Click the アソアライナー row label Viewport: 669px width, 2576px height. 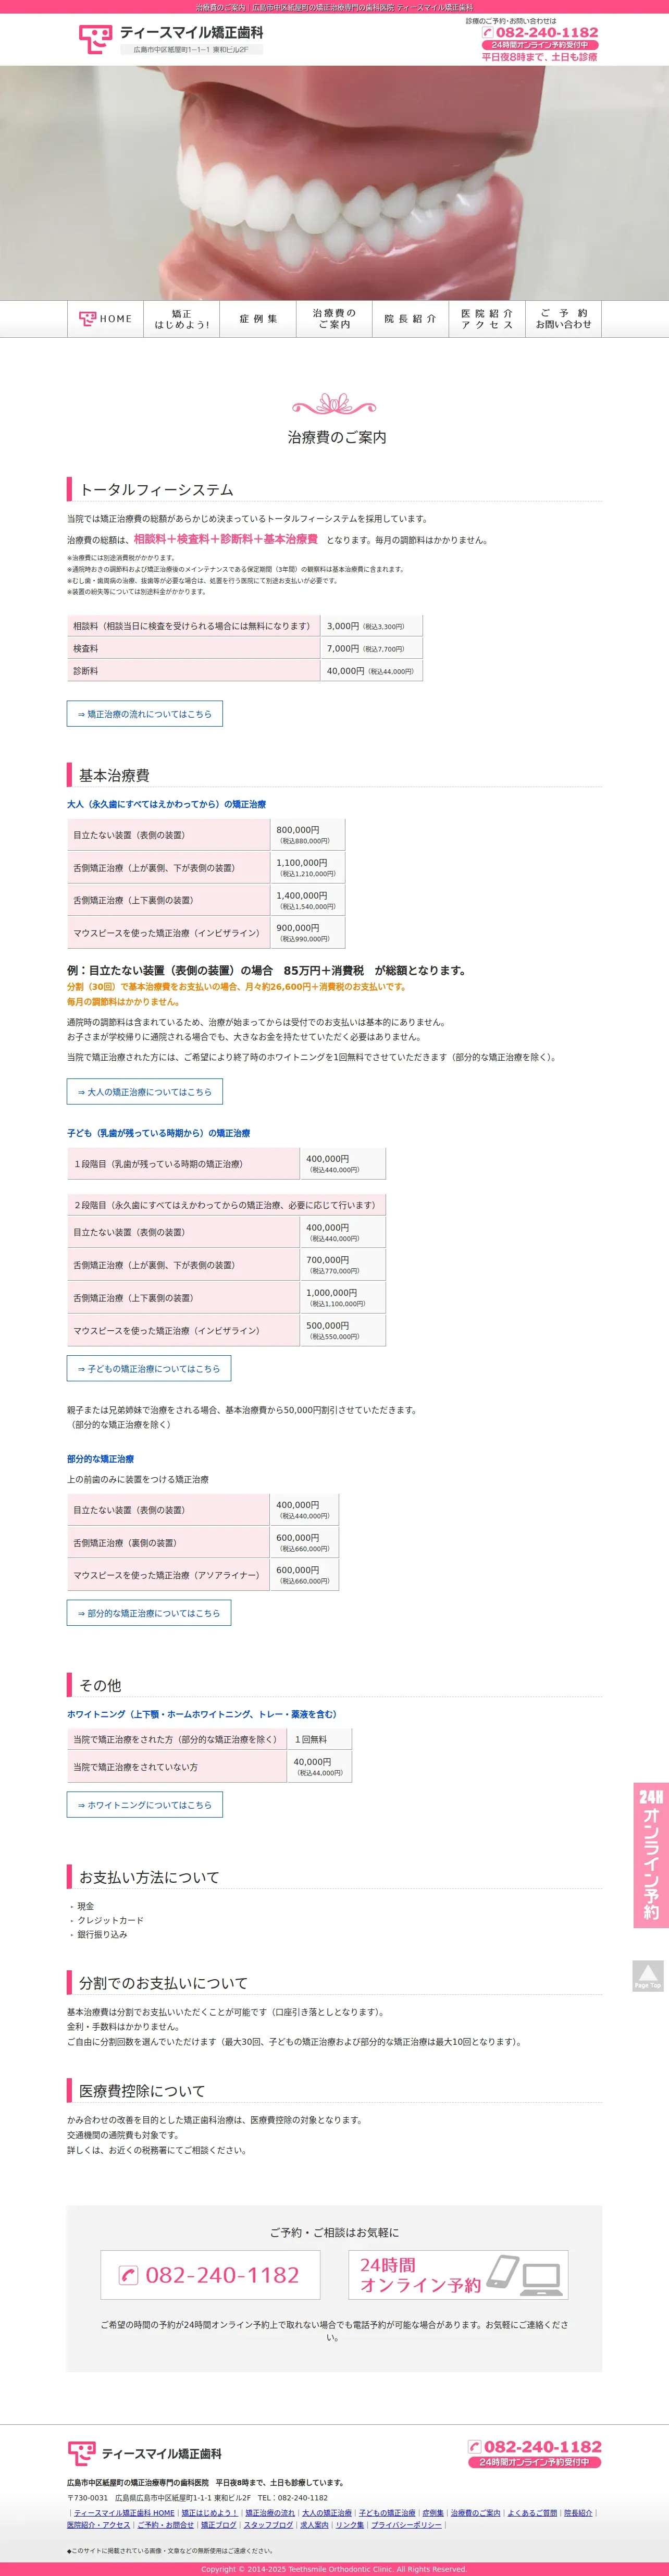point(168,1575)
